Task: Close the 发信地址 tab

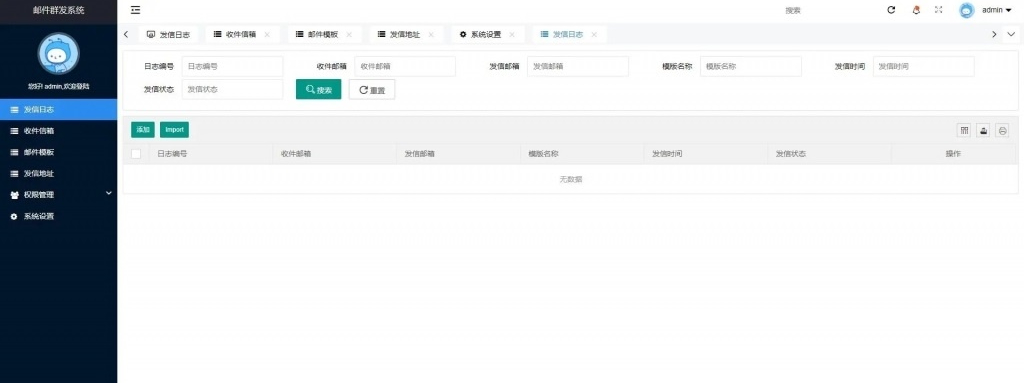Action: [431, 35]
